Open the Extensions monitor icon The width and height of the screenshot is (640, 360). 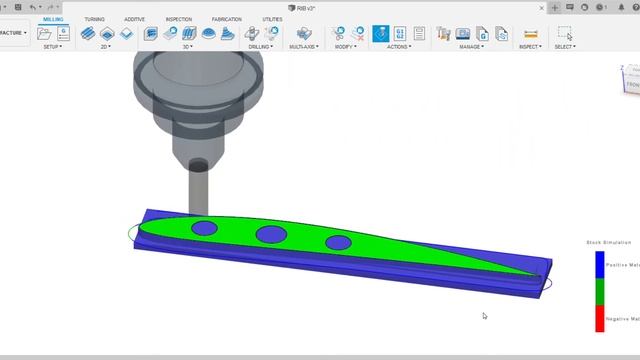[x=570, y=7]
